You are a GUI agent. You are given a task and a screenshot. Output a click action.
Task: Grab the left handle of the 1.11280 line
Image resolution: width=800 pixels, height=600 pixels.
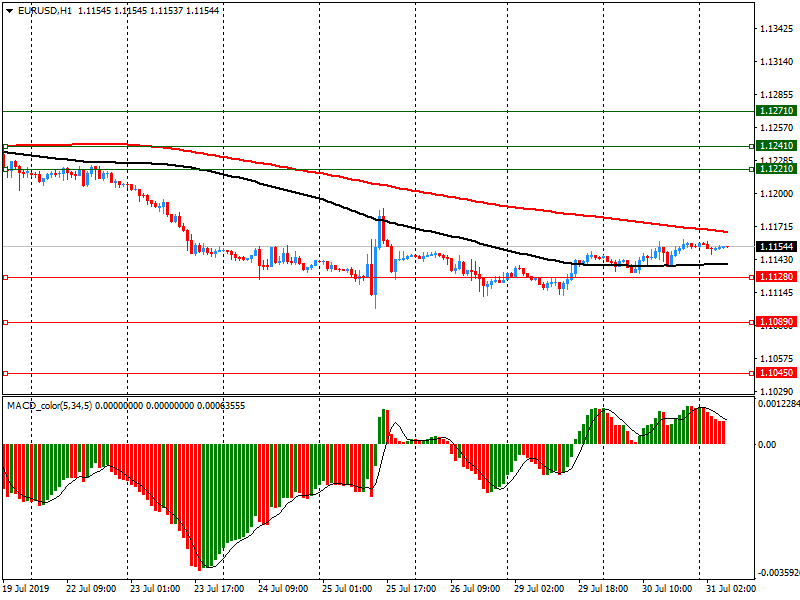pos(6,278)
